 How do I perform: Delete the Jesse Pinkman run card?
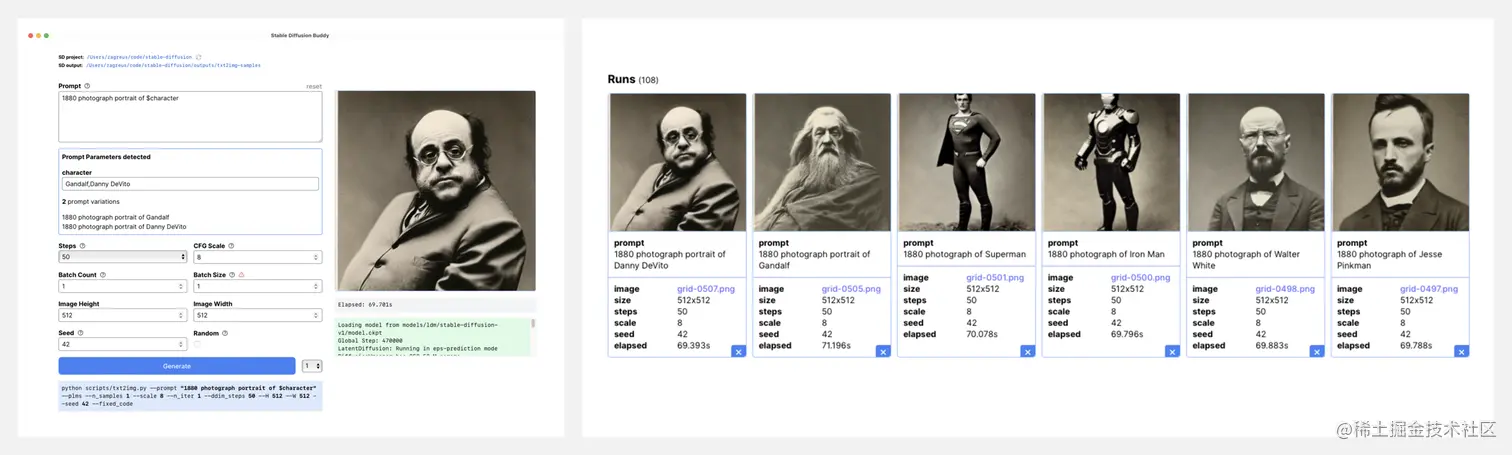pos(1461,351)
